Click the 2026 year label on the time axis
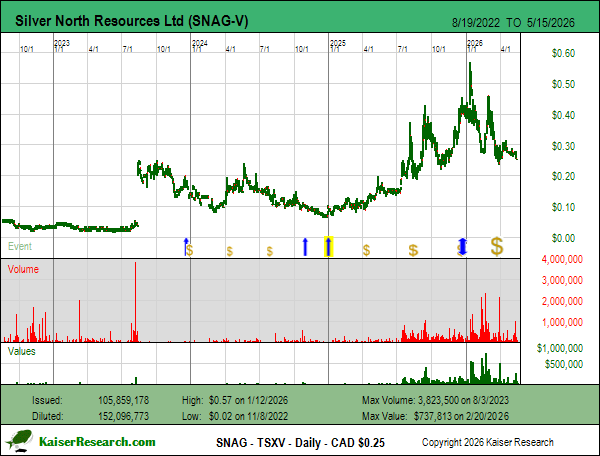600x456 pixels. point(475,43)
